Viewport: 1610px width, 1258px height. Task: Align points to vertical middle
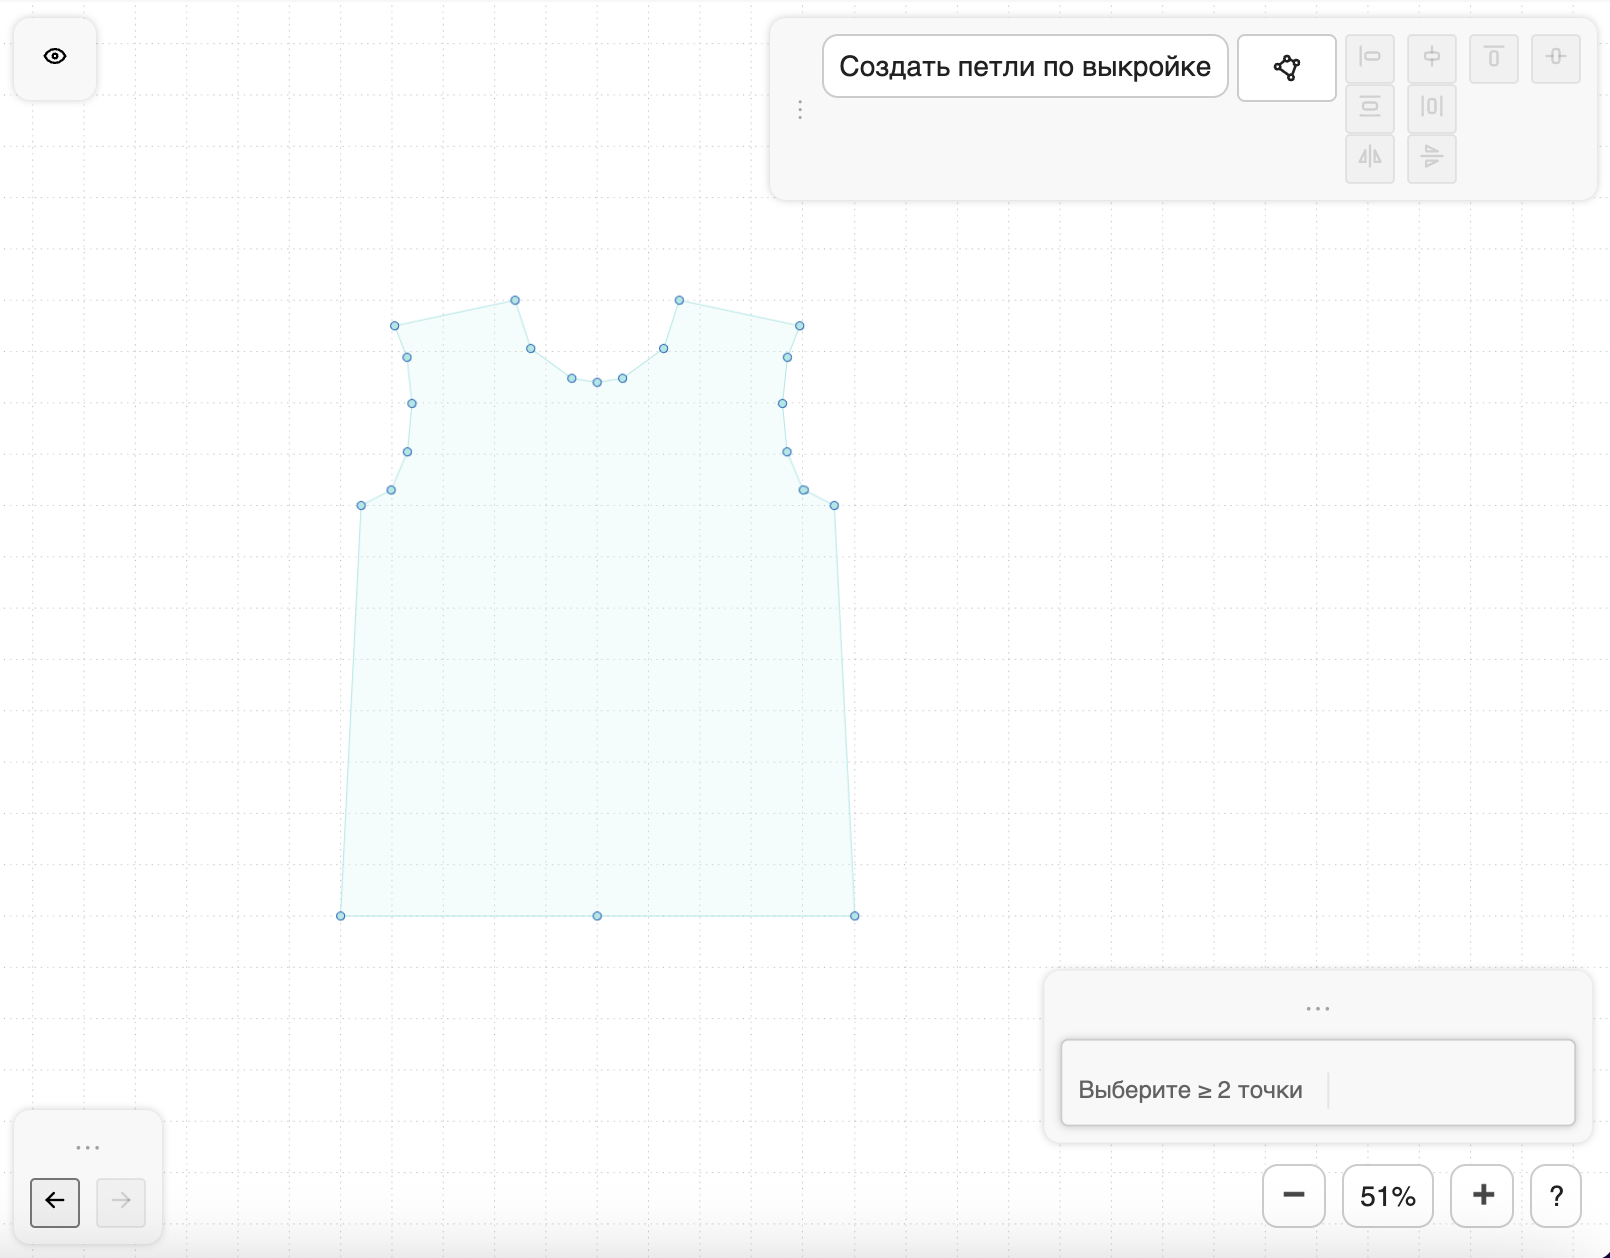click(x=1555, y=57)
